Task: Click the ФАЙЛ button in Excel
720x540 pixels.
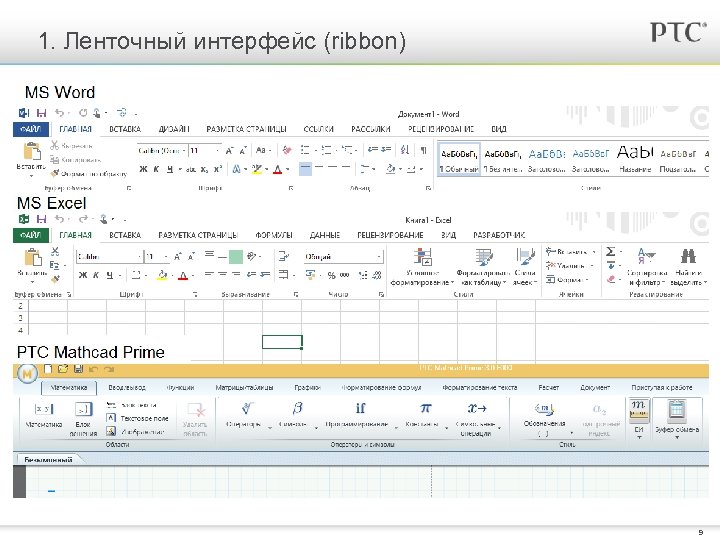Action: coord(30,235)
